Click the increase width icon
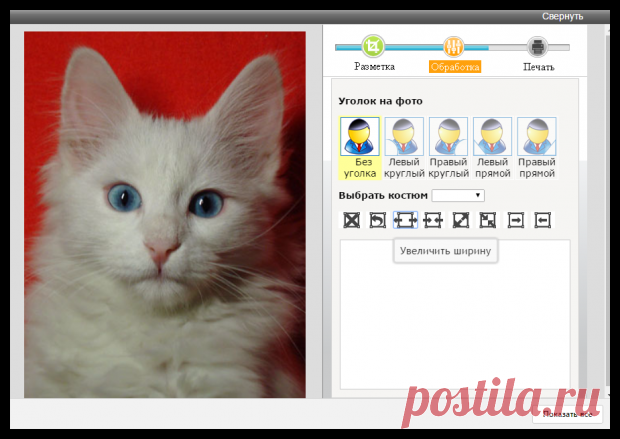 click(405, 220)
